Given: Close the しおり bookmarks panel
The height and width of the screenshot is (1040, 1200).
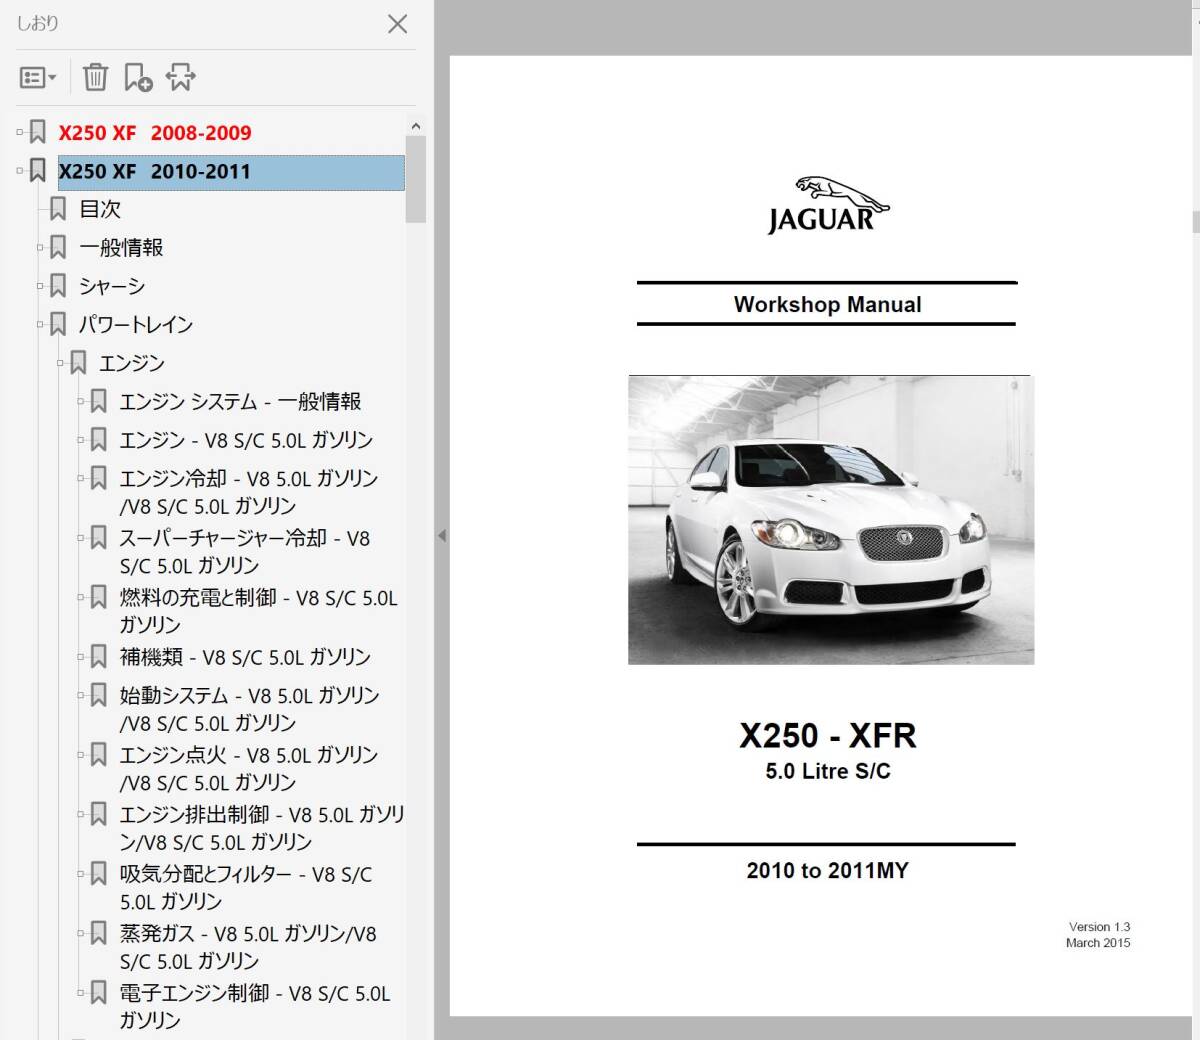Looking at the screenshot, I should 397,24.
